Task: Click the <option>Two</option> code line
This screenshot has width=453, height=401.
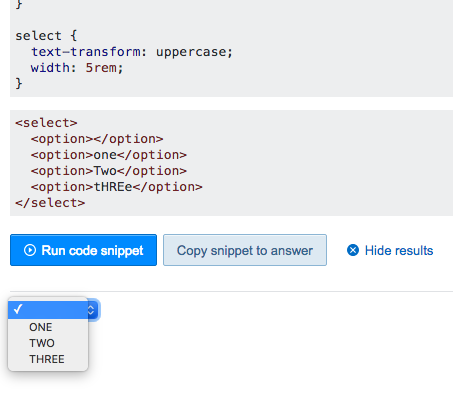Action: click(109, 171)
